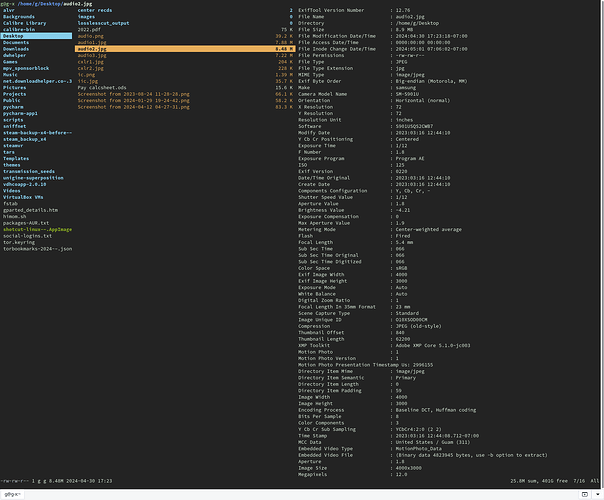Select the alvr directory
The width and height of the screenshot is (604, 500).
coord(8,10)
